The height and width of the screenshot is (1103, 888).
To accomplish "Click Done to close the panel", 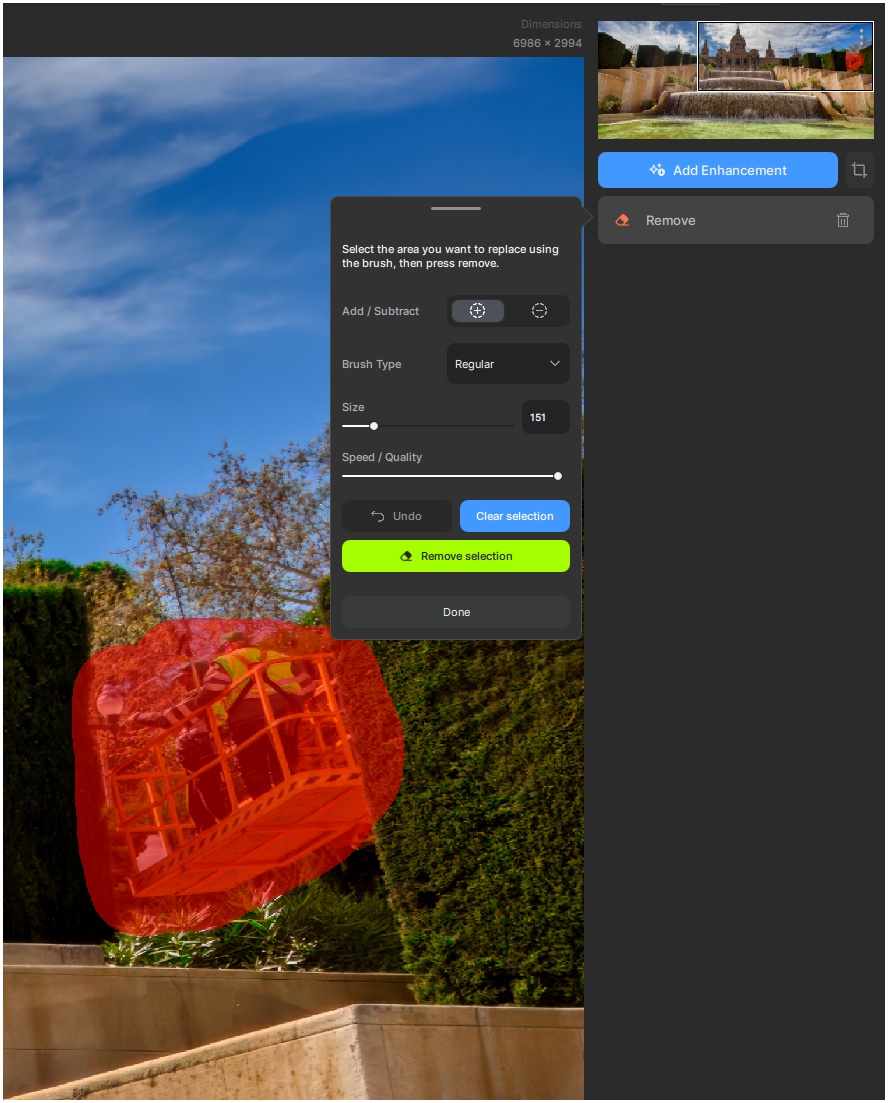I will coord(456,612).
